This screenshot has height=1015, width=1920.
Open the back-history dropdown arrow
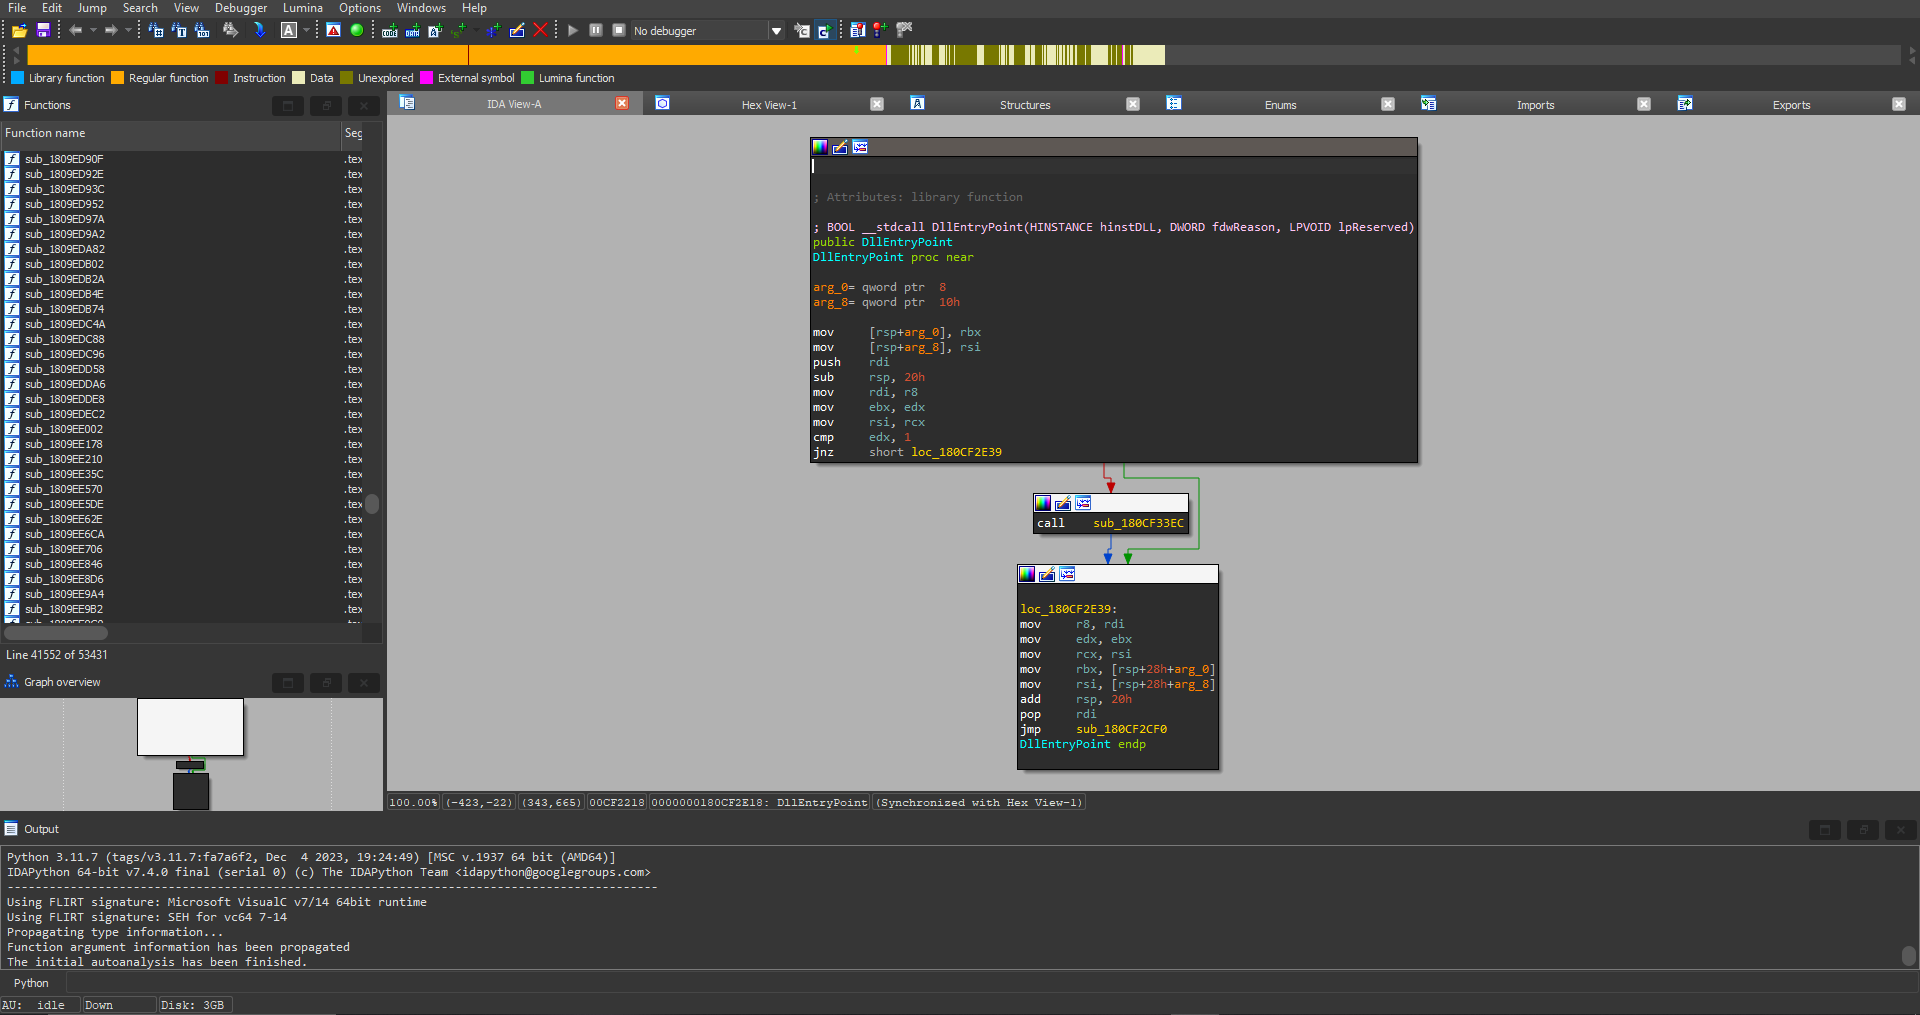point(93,31)
